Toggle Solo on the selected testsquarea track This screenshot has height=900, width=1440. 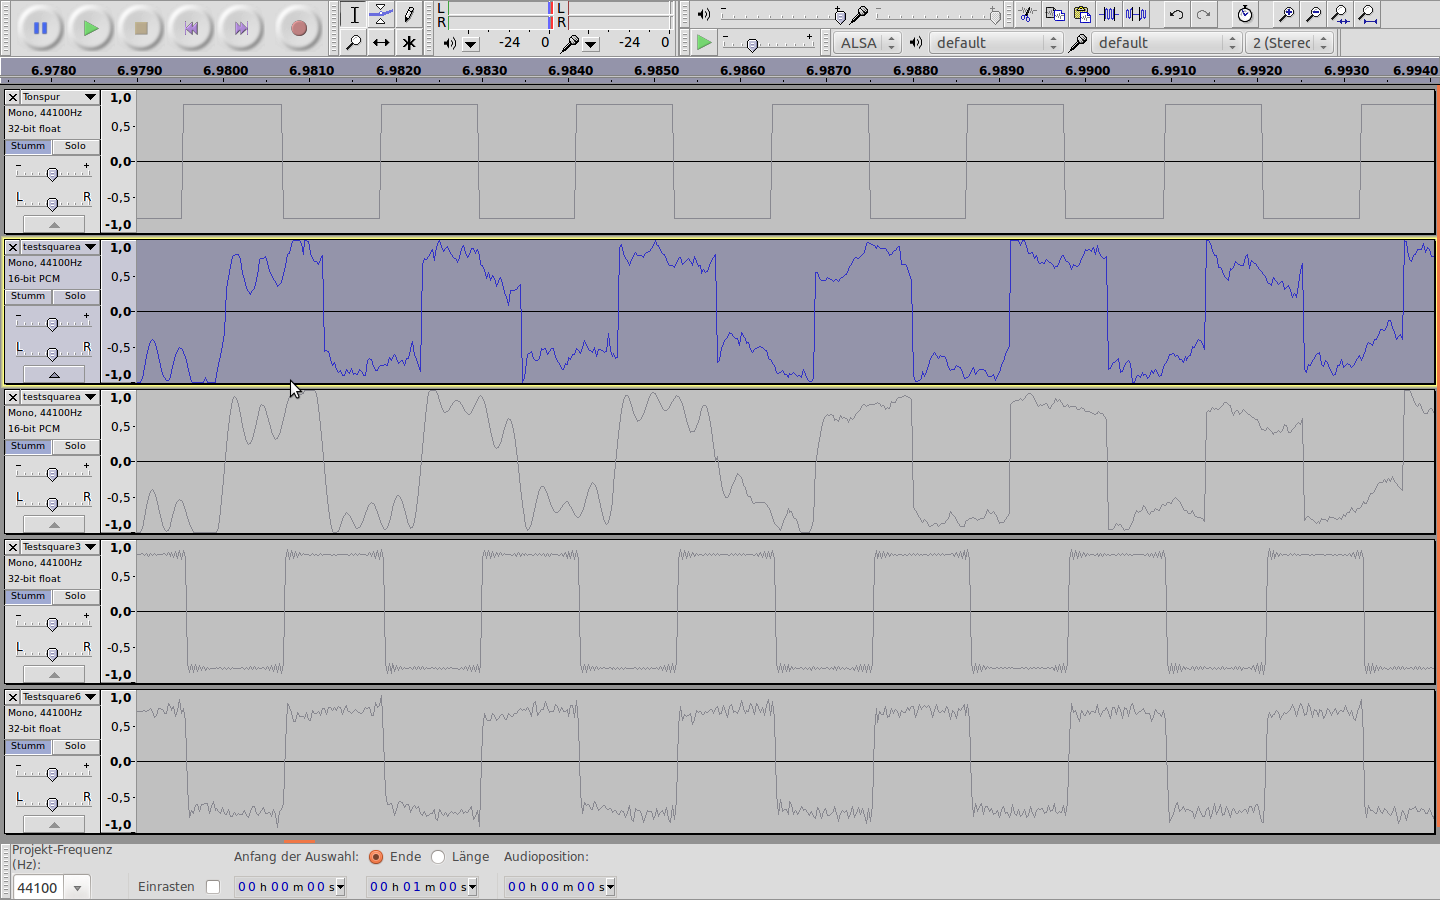click(75, 296)
